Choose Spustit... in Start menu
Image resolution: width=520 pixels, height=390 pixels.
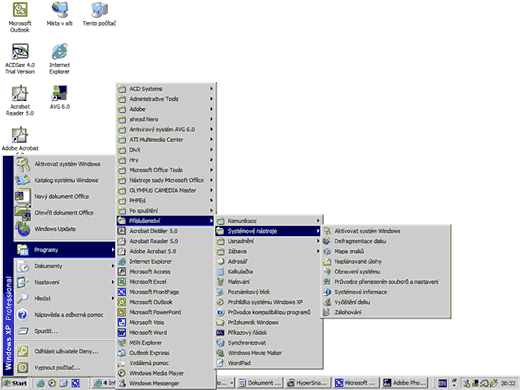coord(64,331)
